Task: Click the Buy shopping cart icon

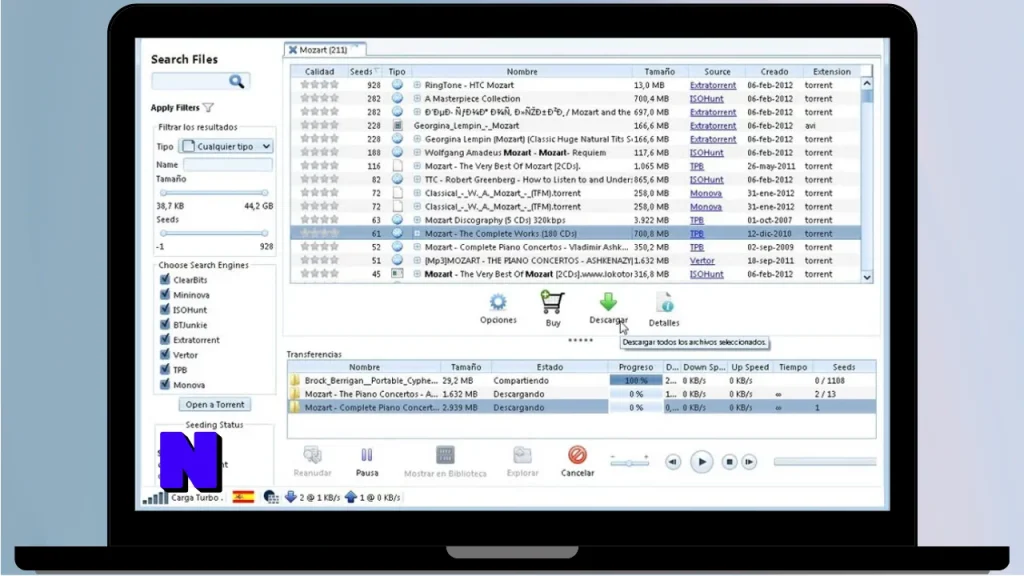Action: pyautogui.click(x=552, y=303)
